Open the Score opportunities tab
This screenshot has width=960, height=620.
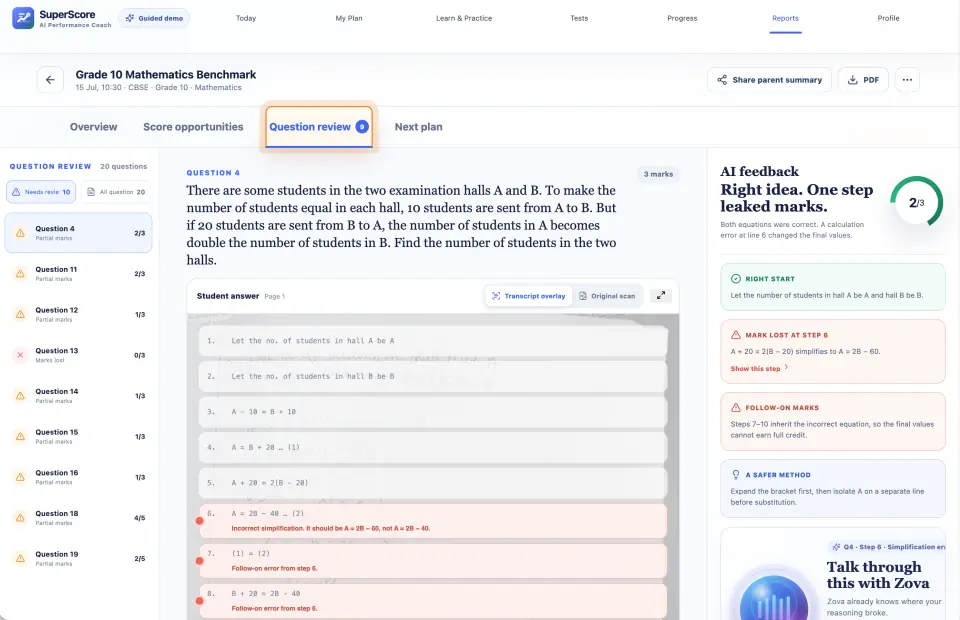click(193, 127)
